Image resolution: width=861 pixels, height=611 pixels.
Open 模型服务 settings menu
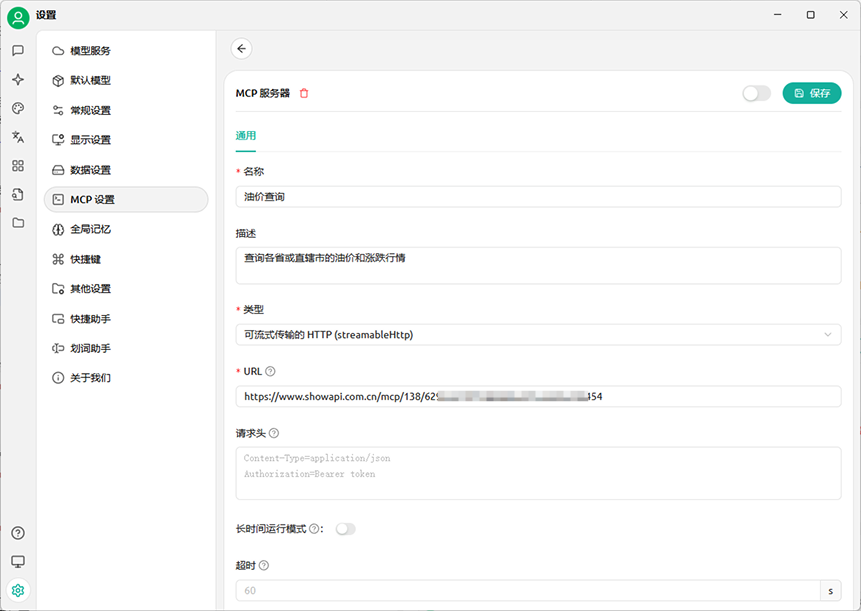pos(90,51)
